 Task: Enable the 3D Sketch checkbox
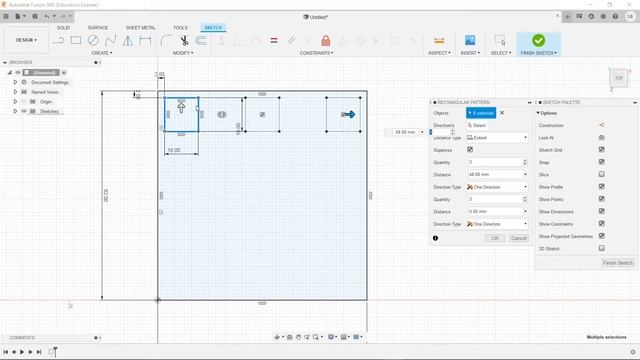click(x=602, y=248)
